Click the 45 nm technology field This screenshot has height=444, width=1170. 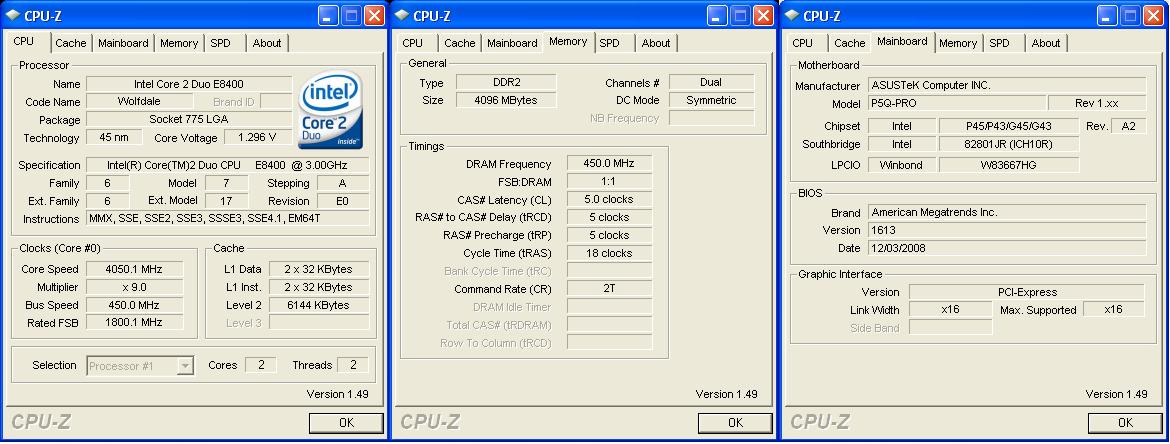coord(114,137)
